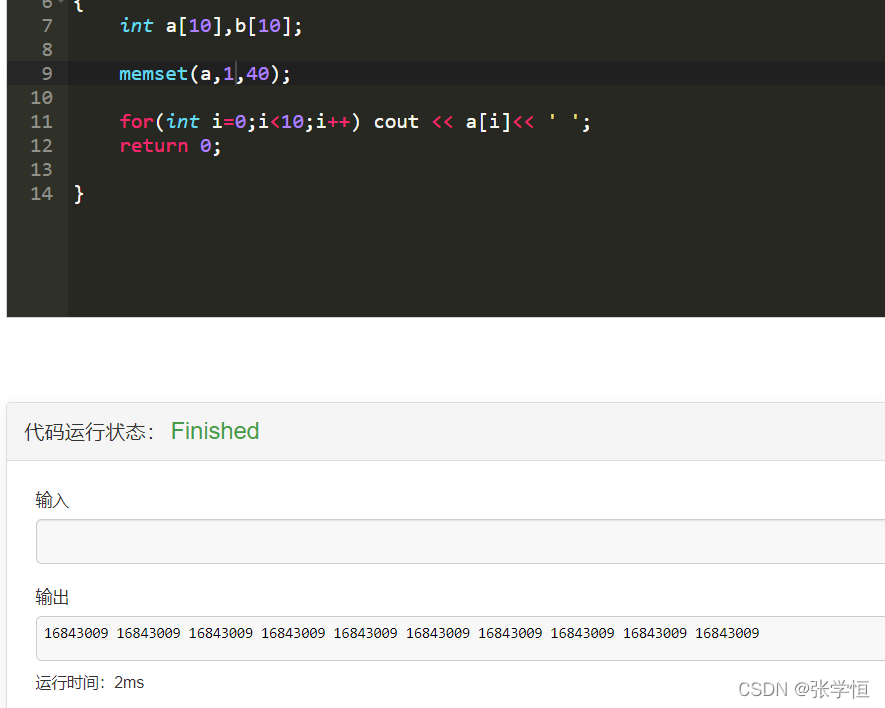Click the 'return 0;' line

(170, 146)
